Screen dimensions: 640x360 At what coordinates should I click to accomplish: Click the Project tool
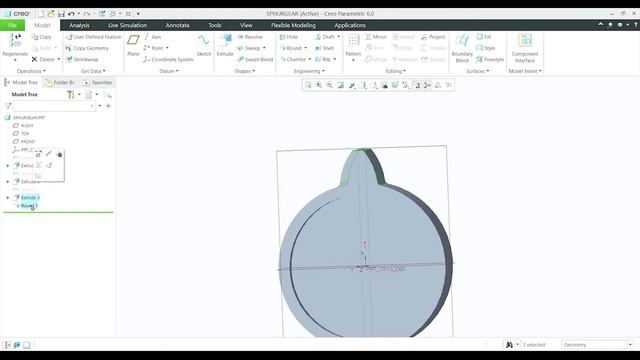[x=433, y=37]
